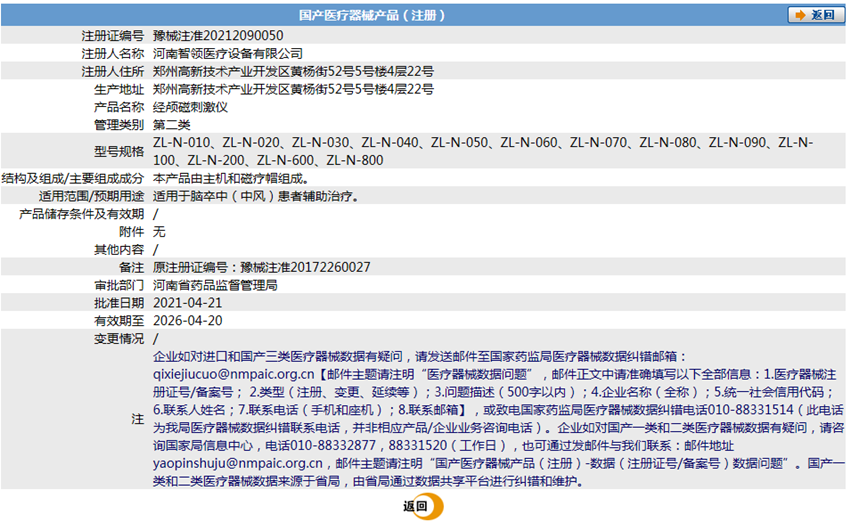
Task: Select the text 适用于脑卒中（中风）患者辅助治疗。
Action: coord(256,196)
